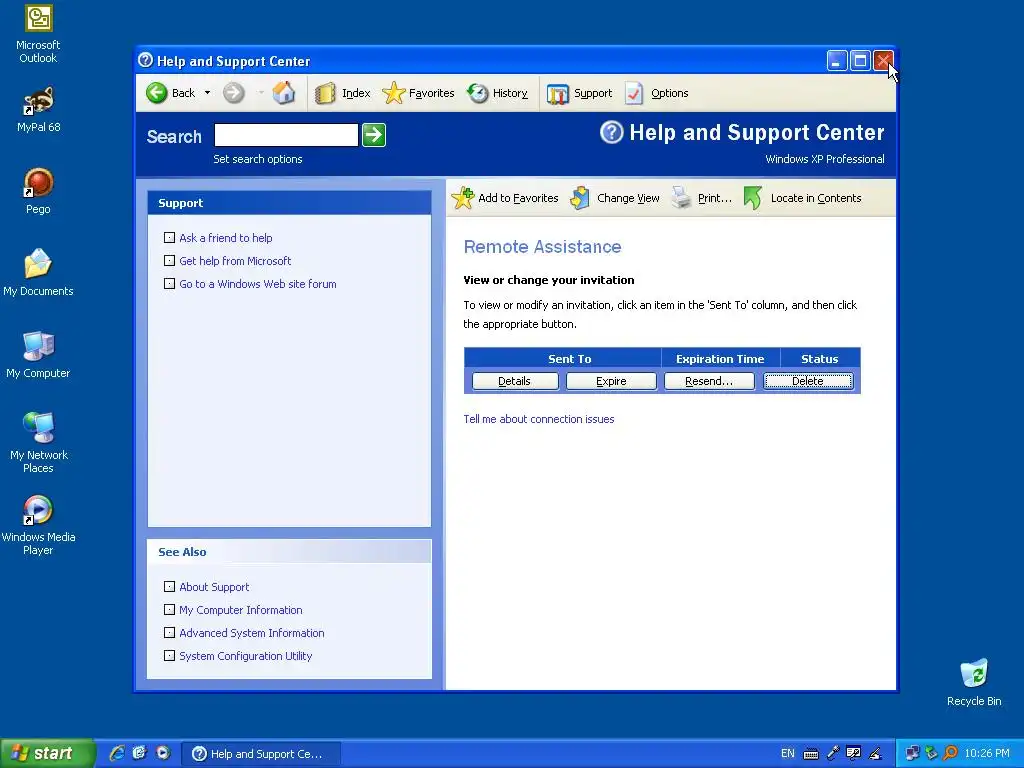Viewport: 1024px width, 768px height.
Task: Open the Forward history dropdown arrow
Action: 261,93
